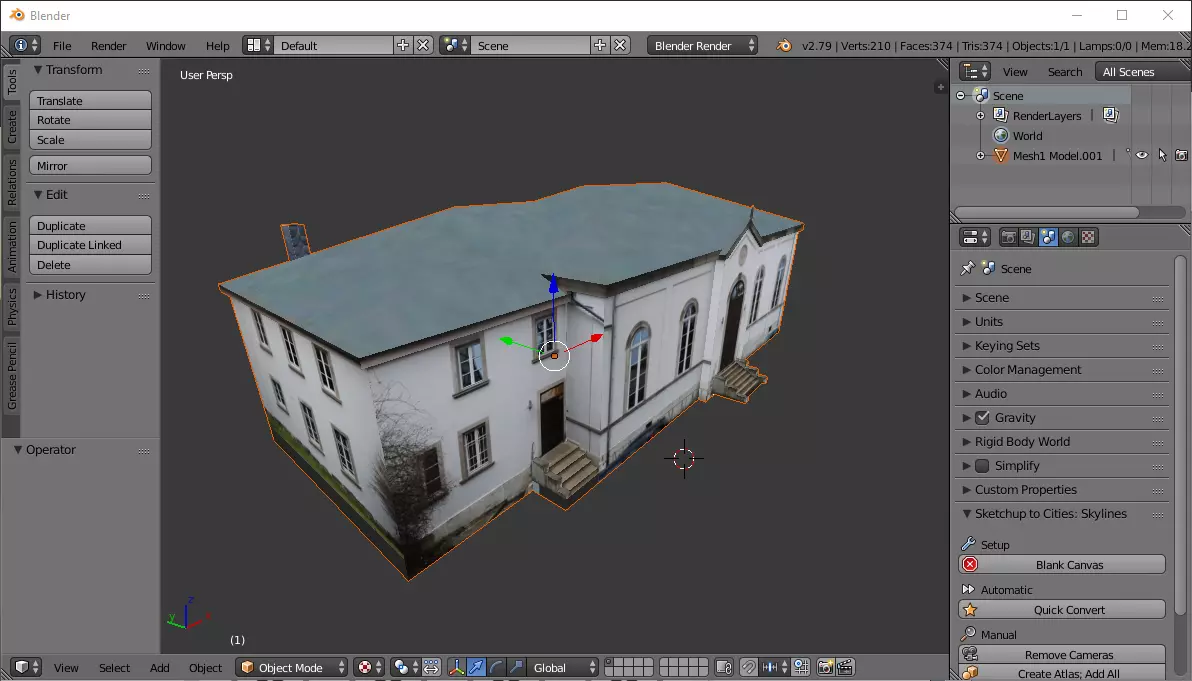Uncheck the Gravity checkbox

(x=982, y=418)
